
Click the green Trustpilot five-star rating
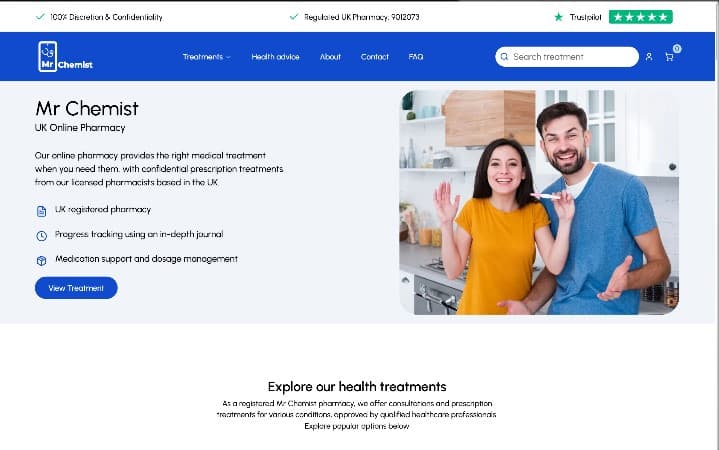641,17
